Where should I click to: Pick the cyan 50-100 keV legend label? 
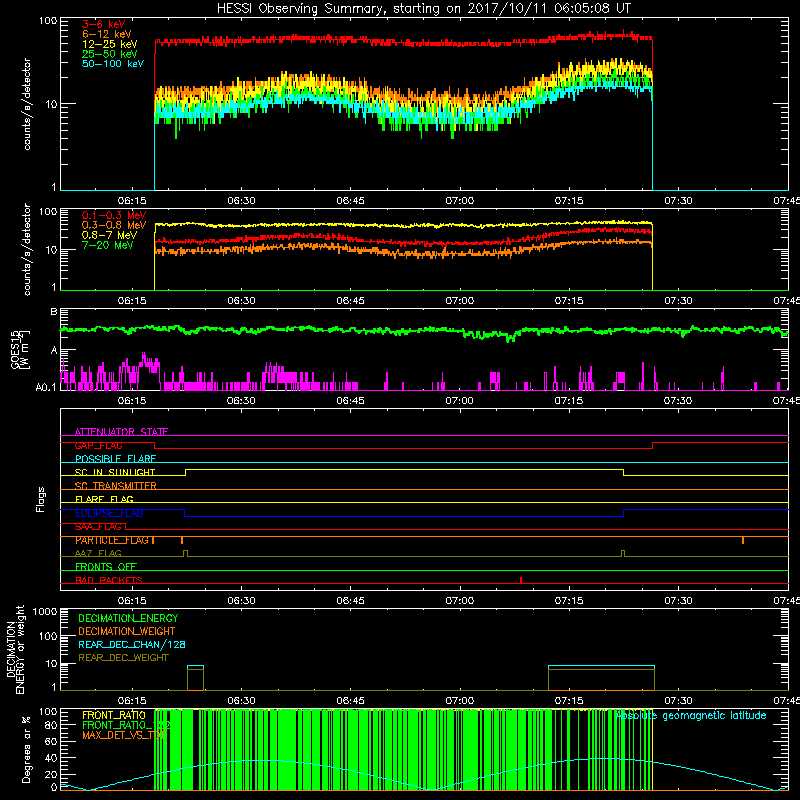point(113,64)
